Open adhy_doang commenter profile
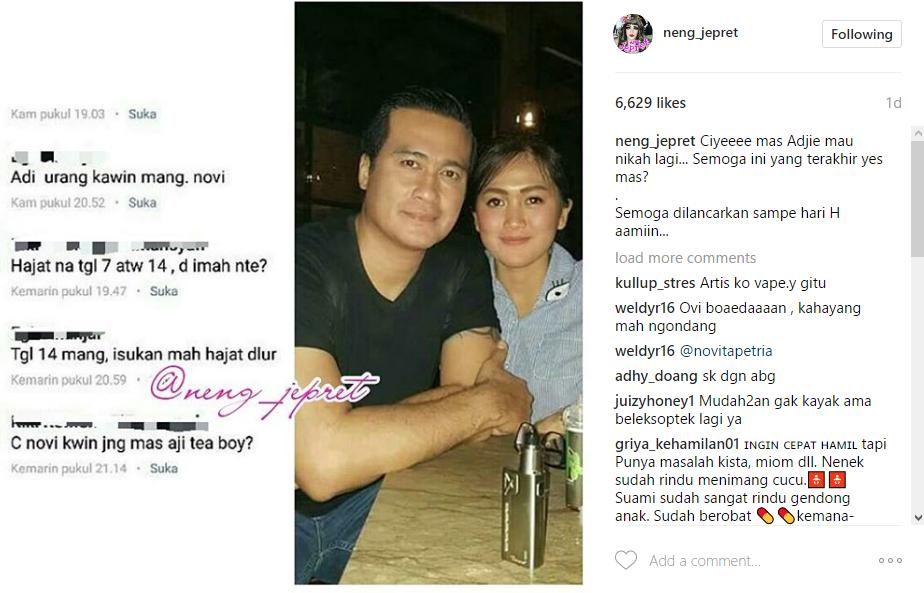The image size is (924, 593). (656, 375)
